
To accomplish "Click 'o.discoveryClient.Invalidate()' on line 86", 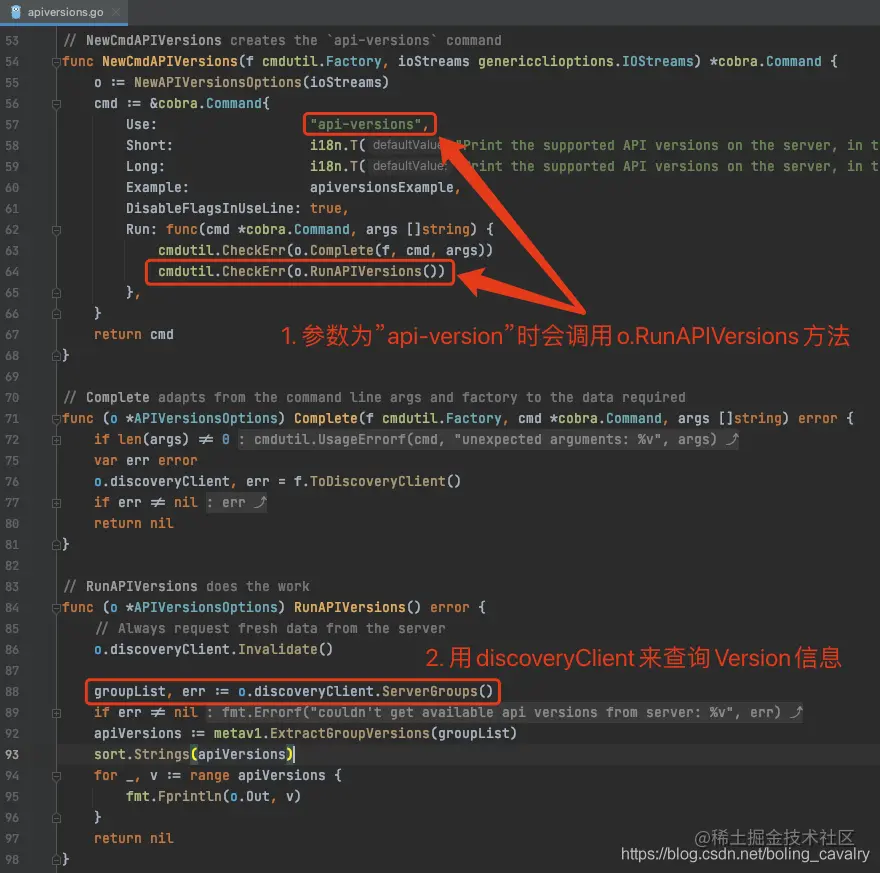I will click(213, 650).
